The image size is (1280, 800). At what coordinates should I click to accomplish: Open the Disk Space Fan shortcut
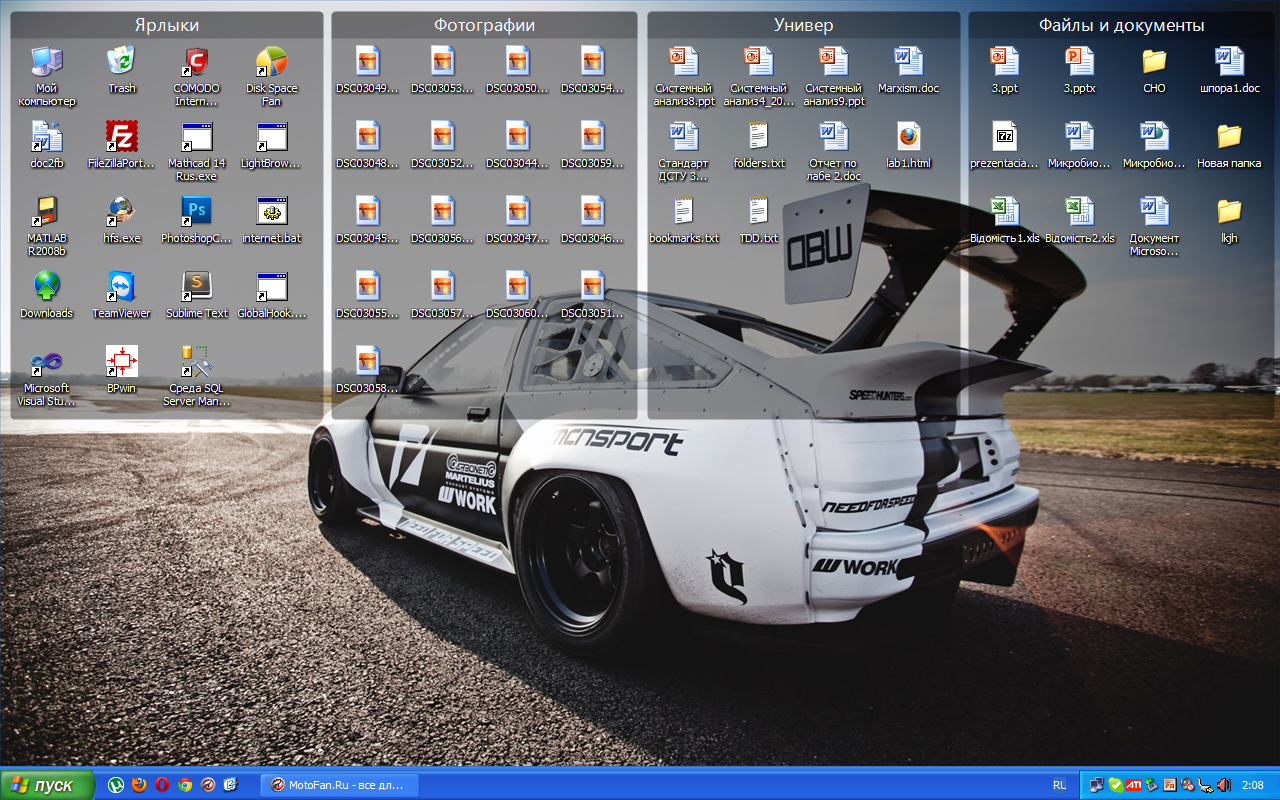pos(272,62)
